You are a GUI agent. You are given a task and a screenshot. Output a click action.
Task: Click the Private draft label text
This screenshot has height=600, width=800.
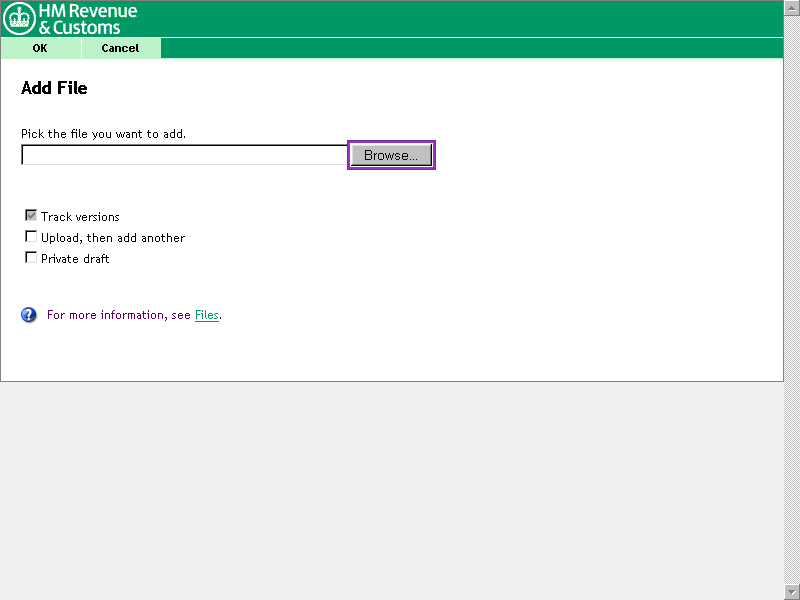coord(75,259)
